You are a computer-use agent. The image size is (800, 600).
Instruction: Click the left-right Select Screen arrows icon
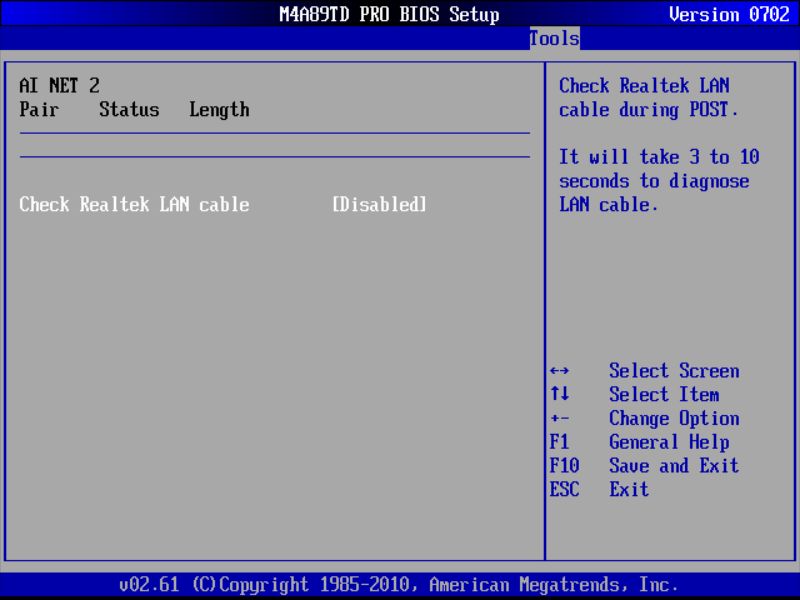point(560,371)
